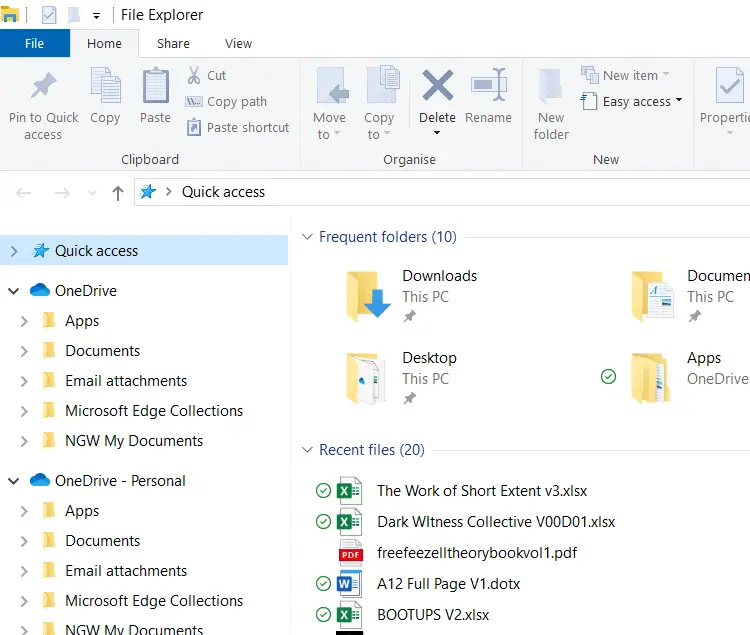Click the Back navigation arrow
Screen dimensions: 750x635
coord(23,193)
